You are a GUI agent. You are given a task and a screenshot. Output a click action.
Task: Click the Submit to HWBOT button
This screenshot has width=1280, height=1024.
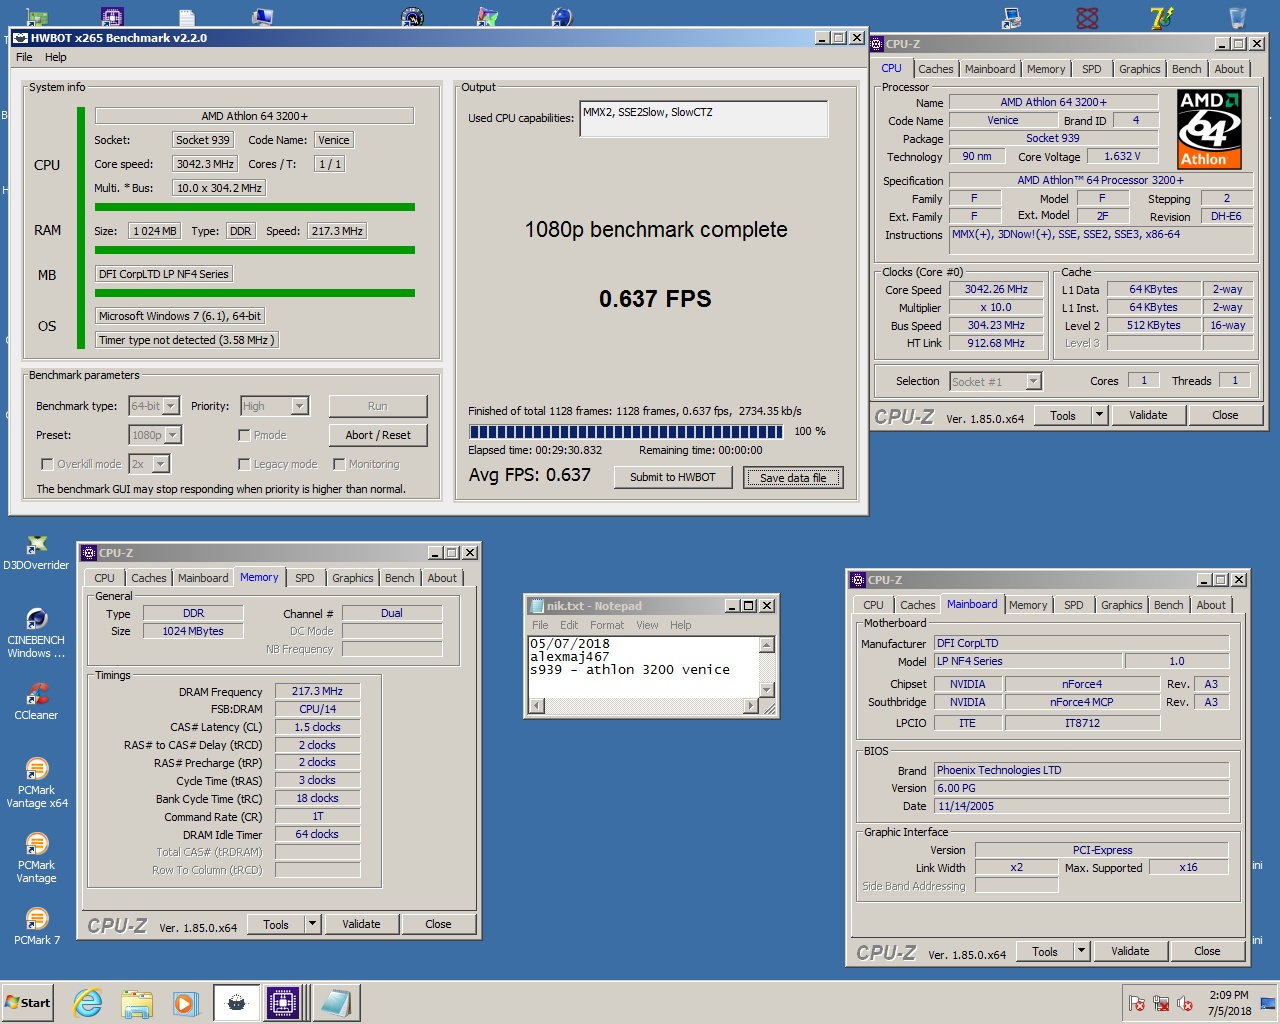673,477
